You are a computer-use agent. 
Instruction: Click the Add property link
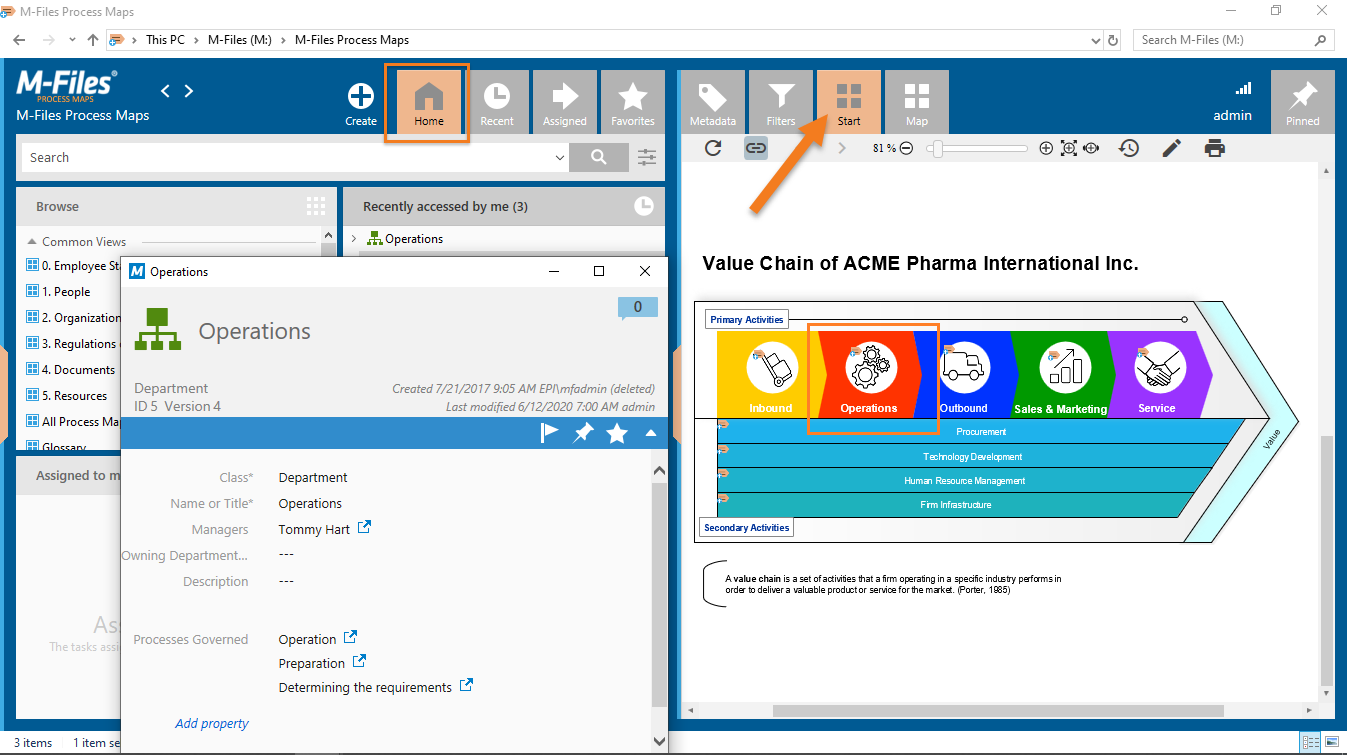[212, 724]
